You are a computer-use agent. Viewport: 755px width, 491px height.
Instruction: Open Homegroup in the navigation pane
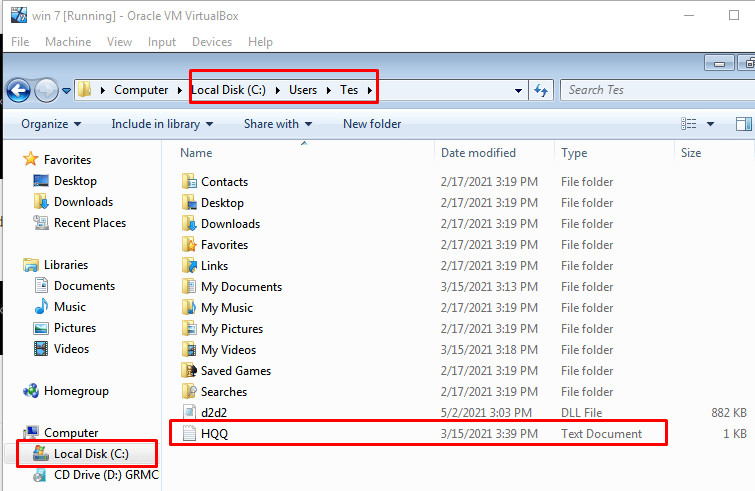click(76, 391)
